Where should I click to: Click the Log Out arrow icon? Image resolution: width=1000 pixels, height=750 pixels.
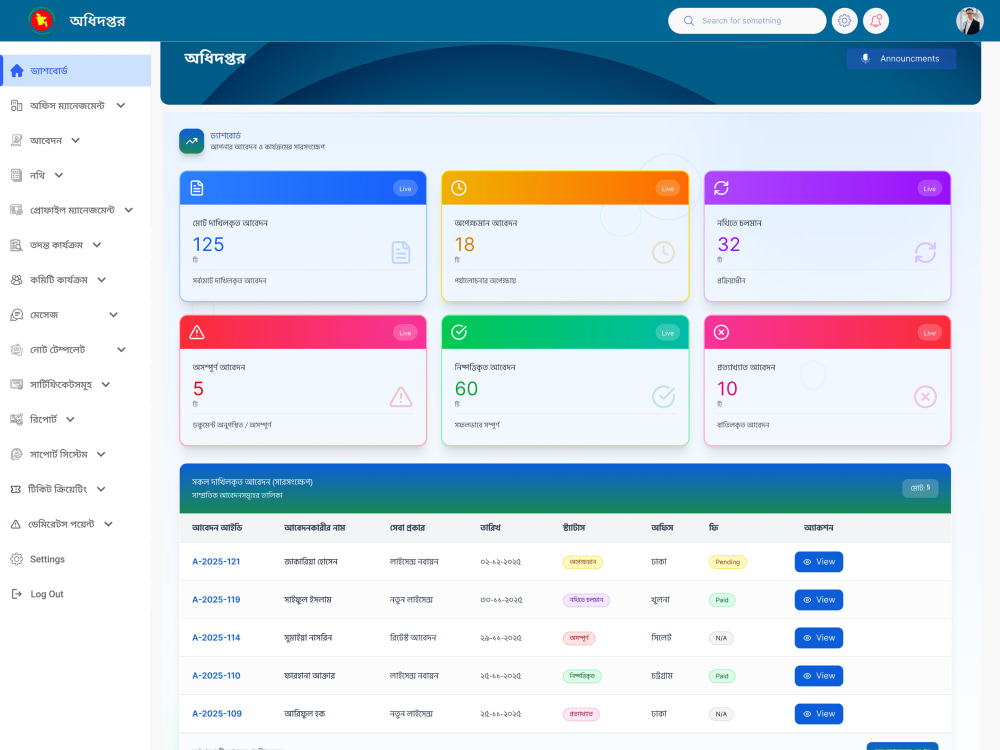click(17, 594)
